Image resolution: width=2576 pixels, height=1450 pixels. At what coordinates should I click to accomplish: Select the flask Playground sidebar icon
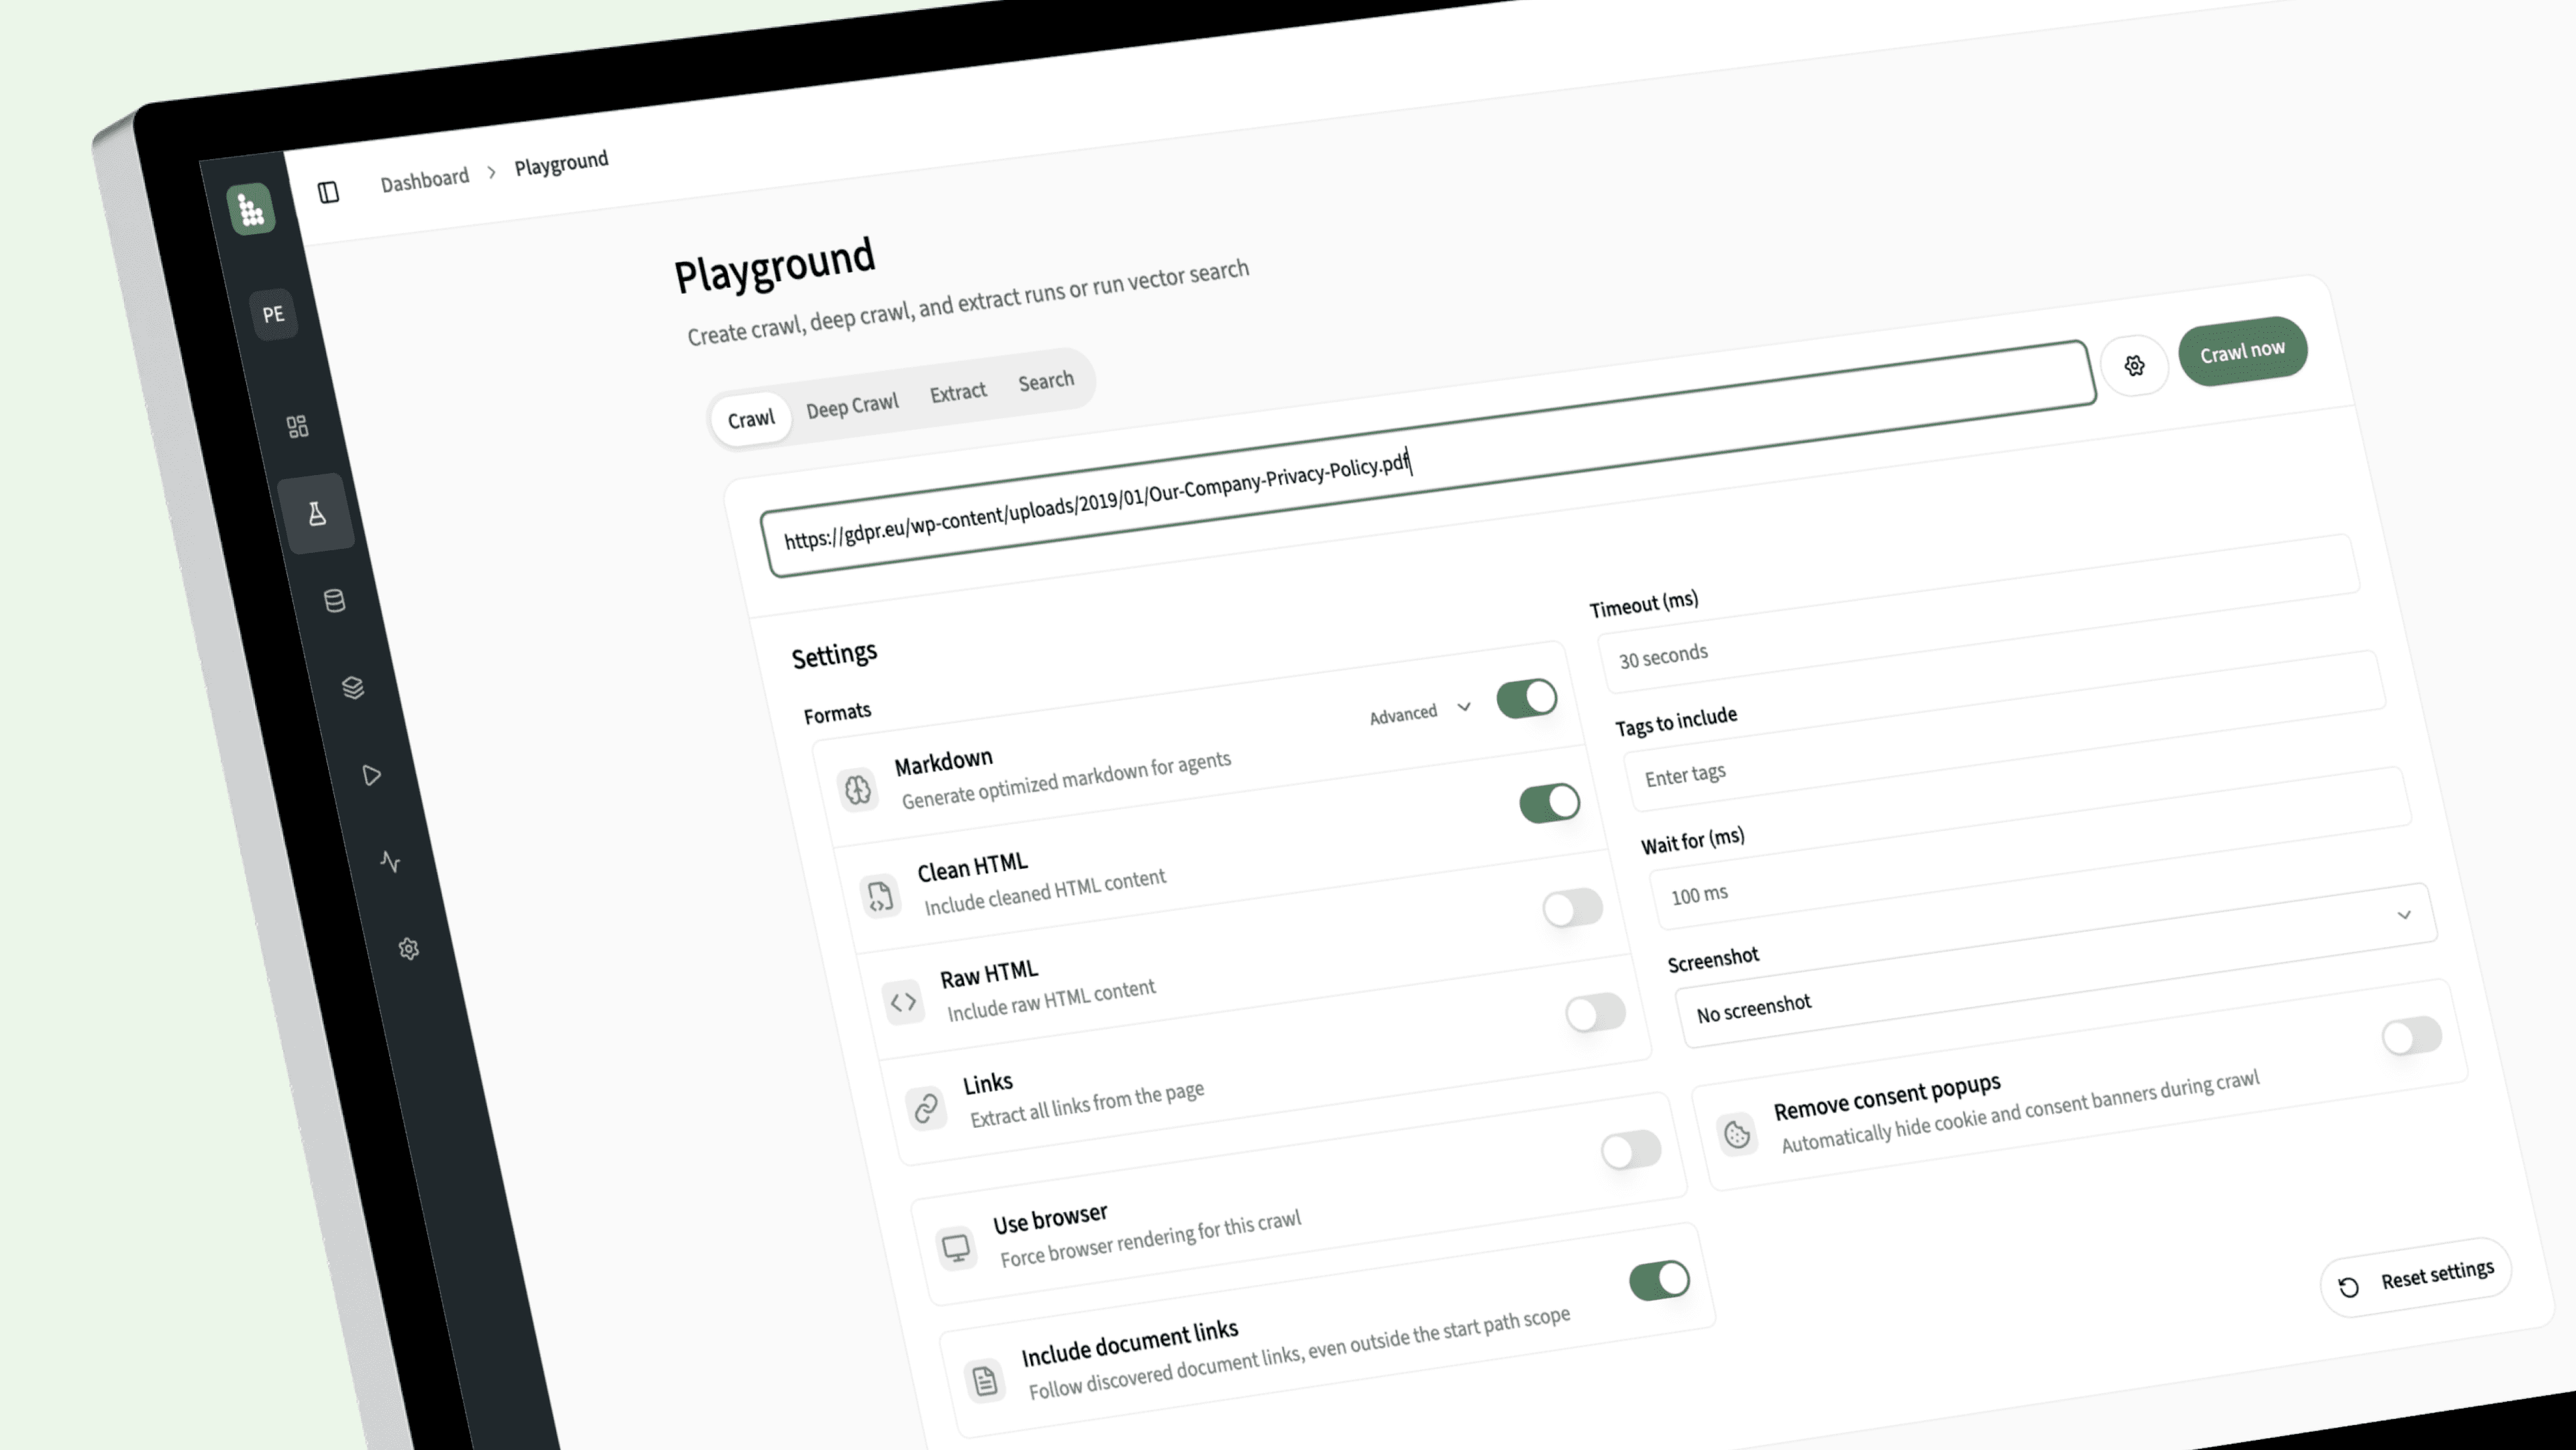click(316, 514)
